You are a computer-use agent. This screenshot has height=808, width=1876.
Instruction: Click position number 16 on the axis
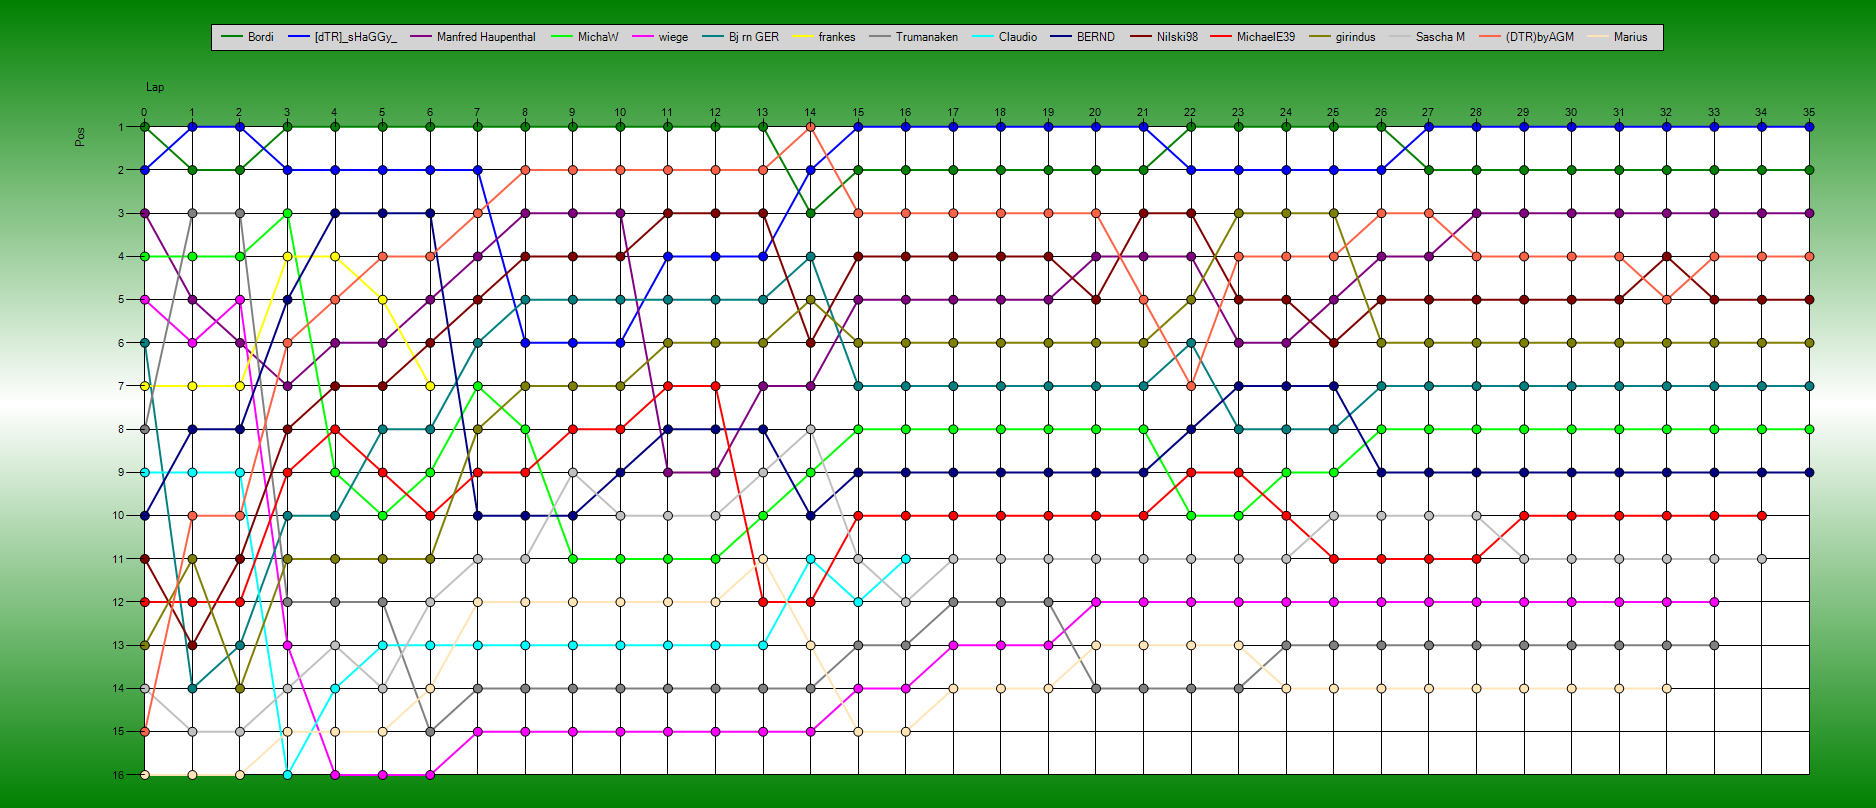pos(118,775)
